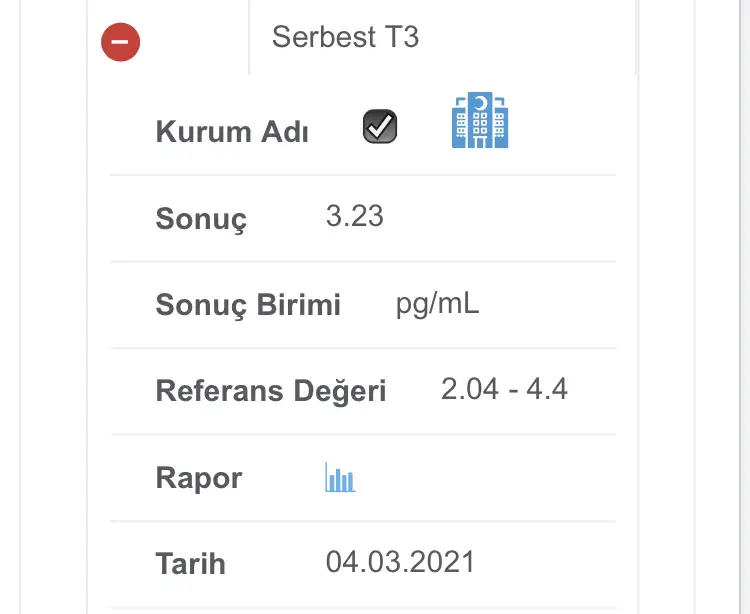The width and height of the screenshot is (750, 614).
Task: Click the Serbest T3 test name
Action: point(345,37)
